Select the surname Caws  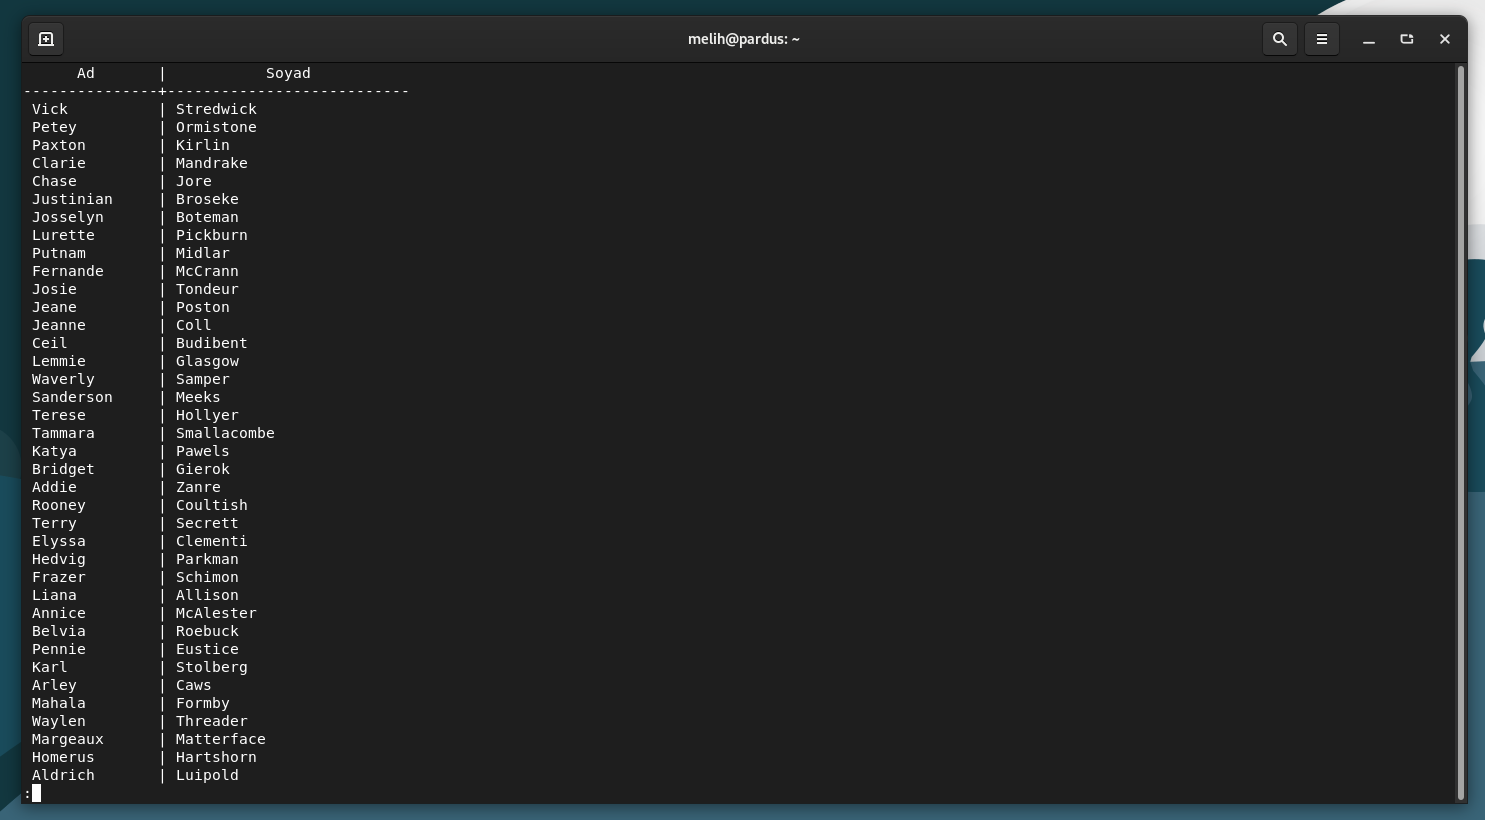tap(194, 685)
